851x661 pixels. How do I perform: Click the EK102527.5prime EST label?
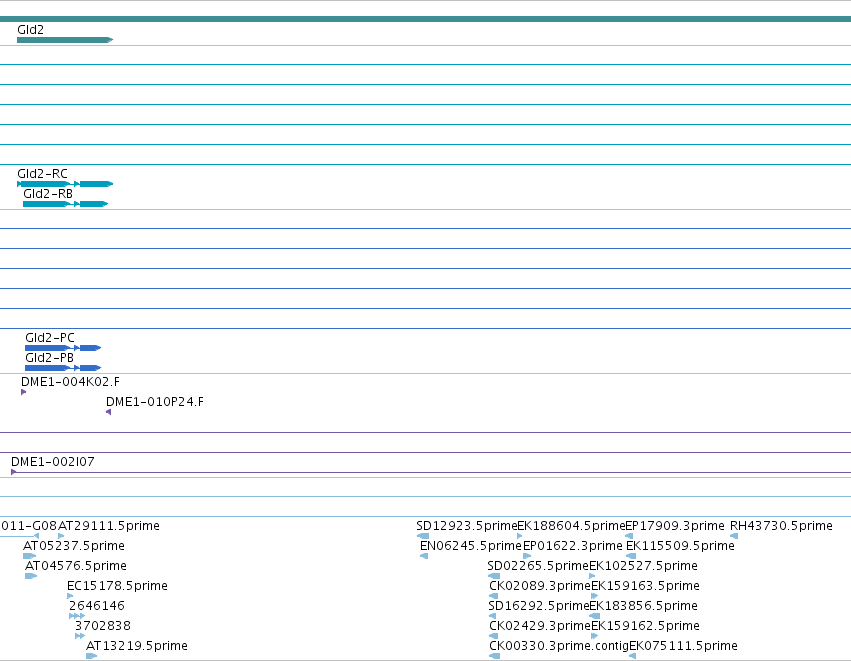coord(644,566)
